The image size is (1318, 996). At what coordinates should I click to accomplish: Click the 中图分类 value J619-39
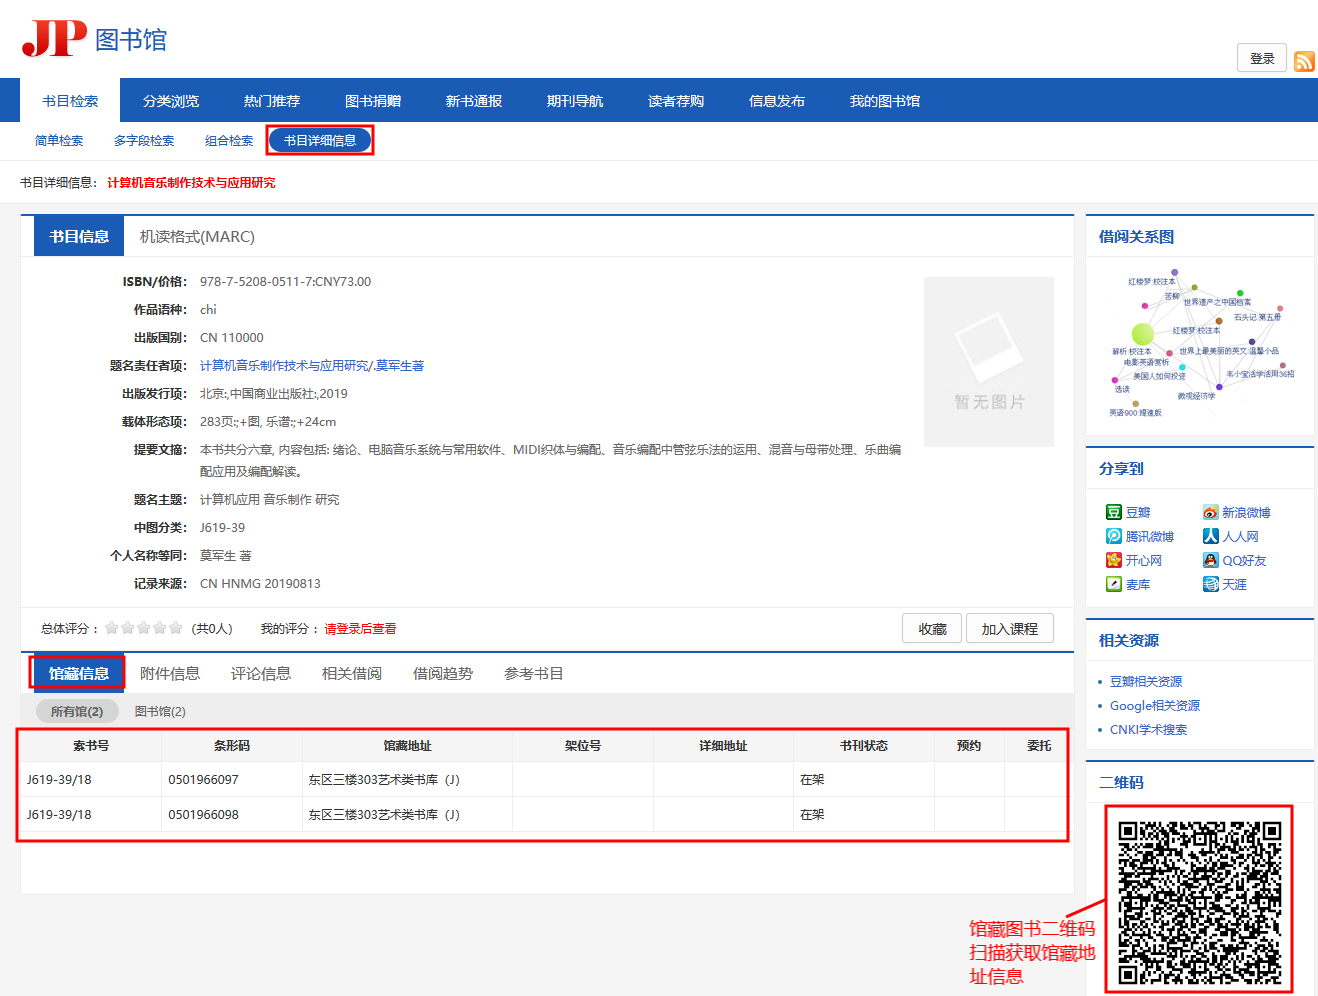click(x=222, y=528)
